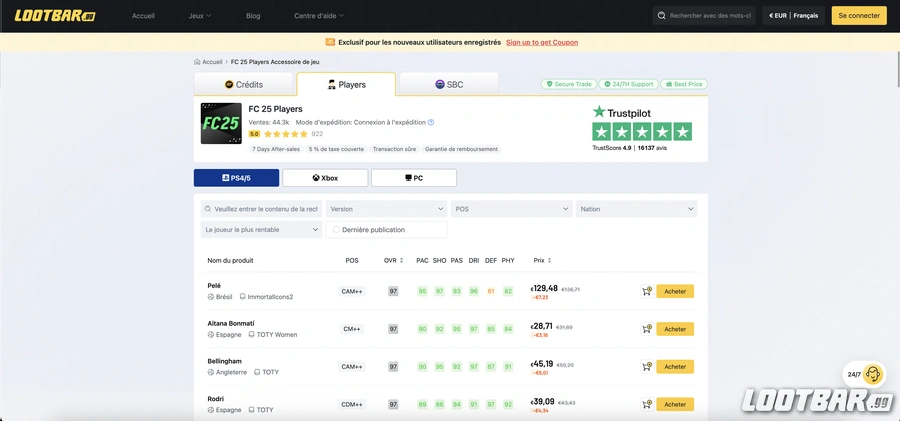Viewport: 900px width, 421px height.
Task: Click Accueil breadcrumb link
Action: [212, 61]
